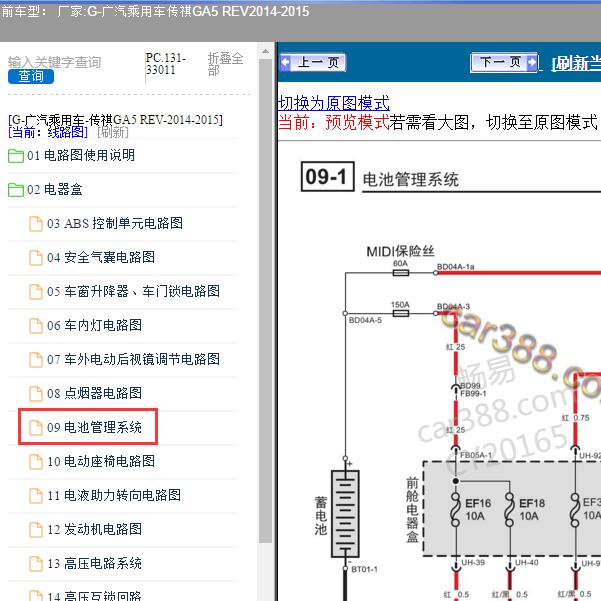Click the 当前：线路图 label
The height and width of the screenshot is (601, 601).
tap(48, 133)
